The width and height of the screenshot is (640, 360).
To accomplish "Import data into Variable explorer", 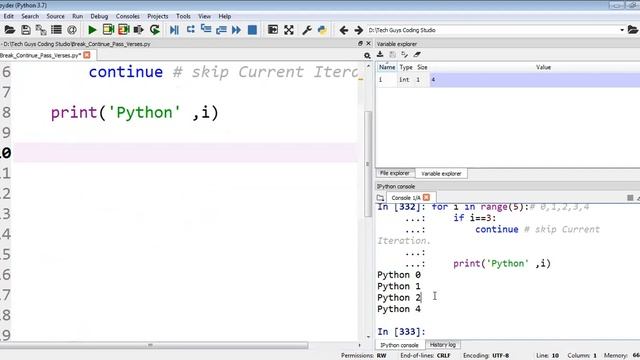I will pyautogui.click(x=380, y=54).
